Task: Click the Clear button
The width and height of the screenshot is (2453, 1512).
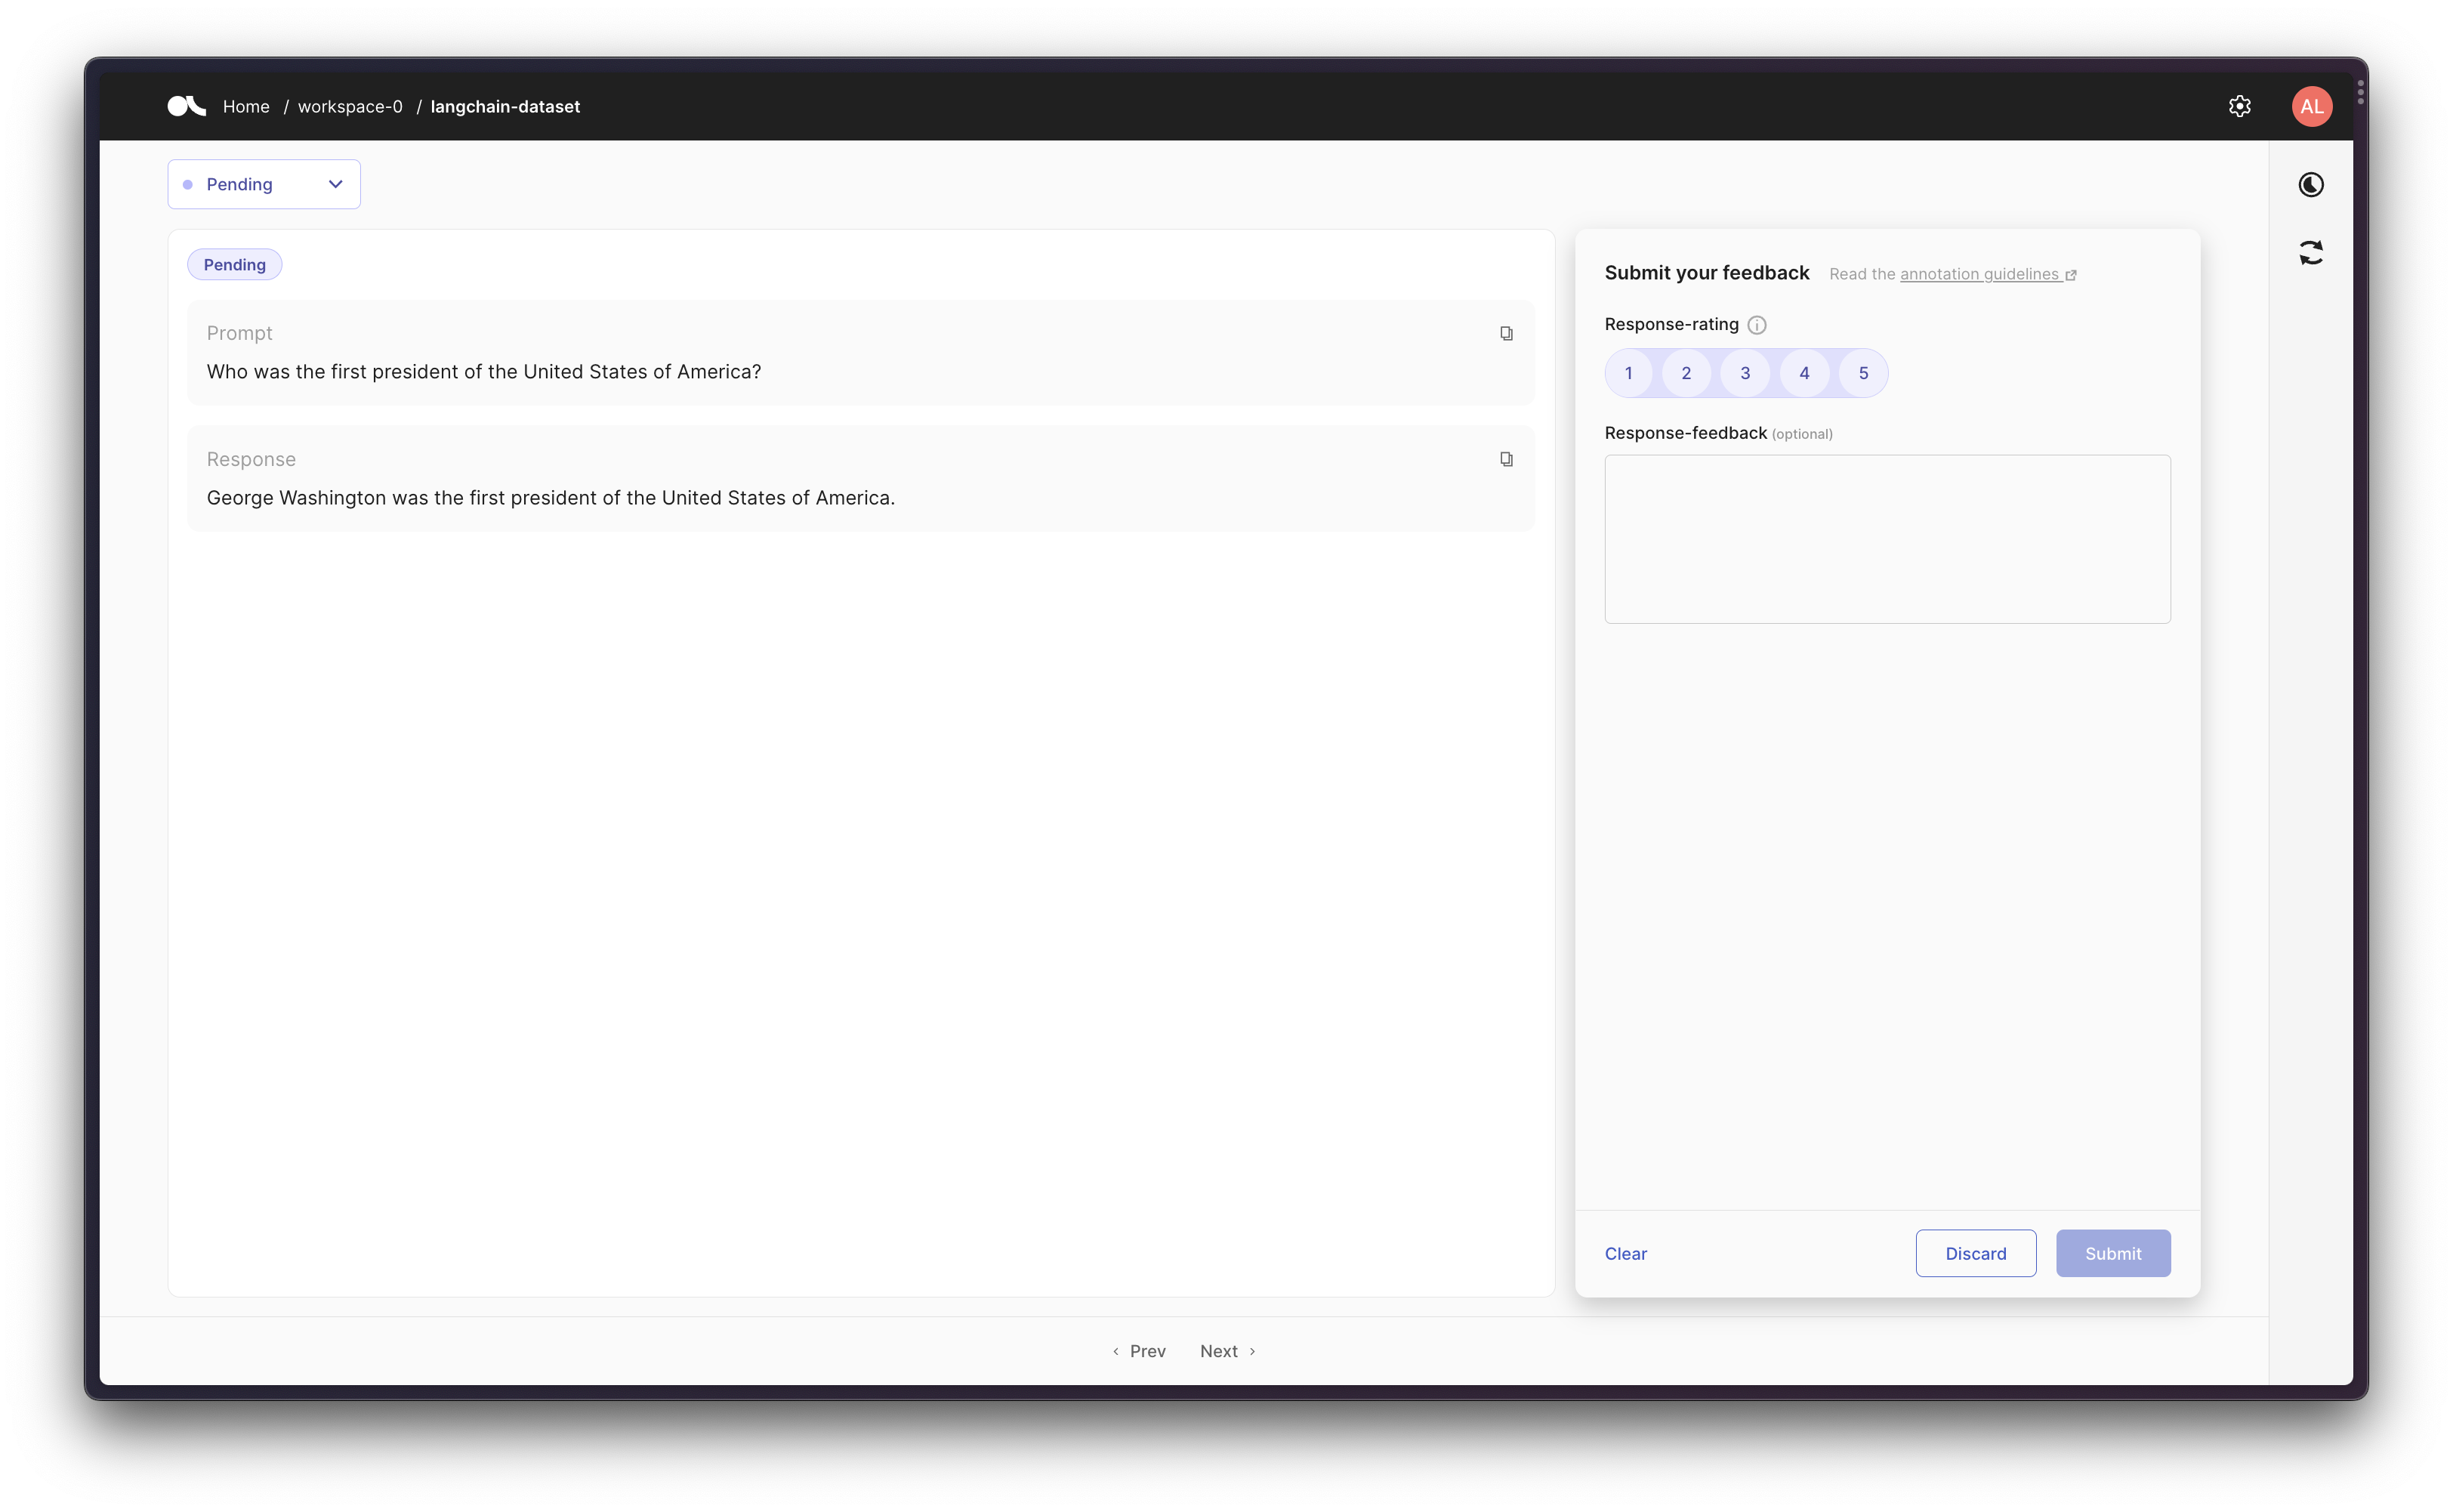Action: pyautogui.click(x=1625, y=1253)
